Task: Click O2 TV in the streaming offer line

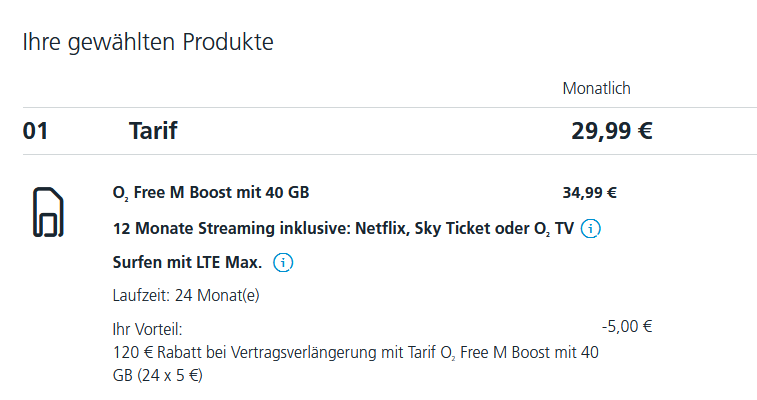Action: coord(554,228)
